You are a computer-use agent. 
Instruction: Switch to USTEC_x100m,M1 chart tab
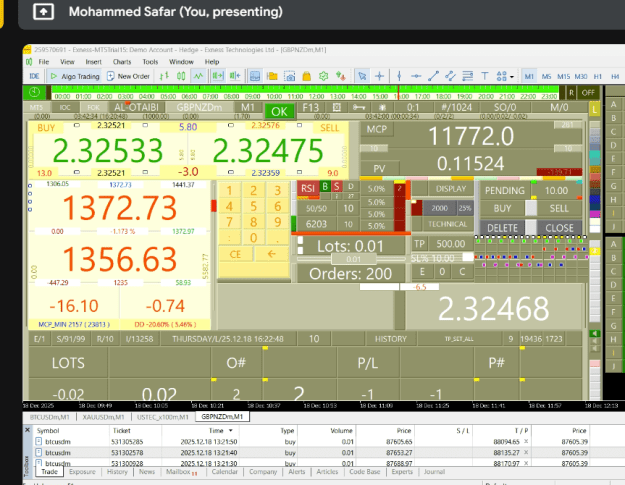coord(163,417)
